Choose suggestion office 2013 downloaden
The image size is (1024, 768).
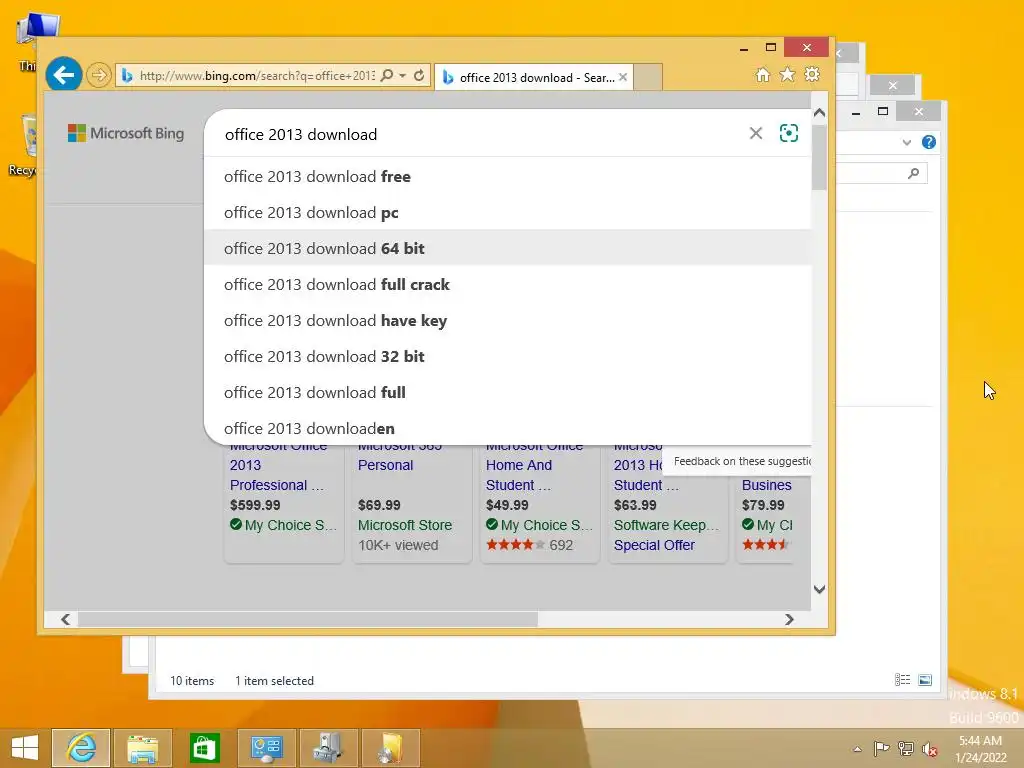tap(507, 428)
